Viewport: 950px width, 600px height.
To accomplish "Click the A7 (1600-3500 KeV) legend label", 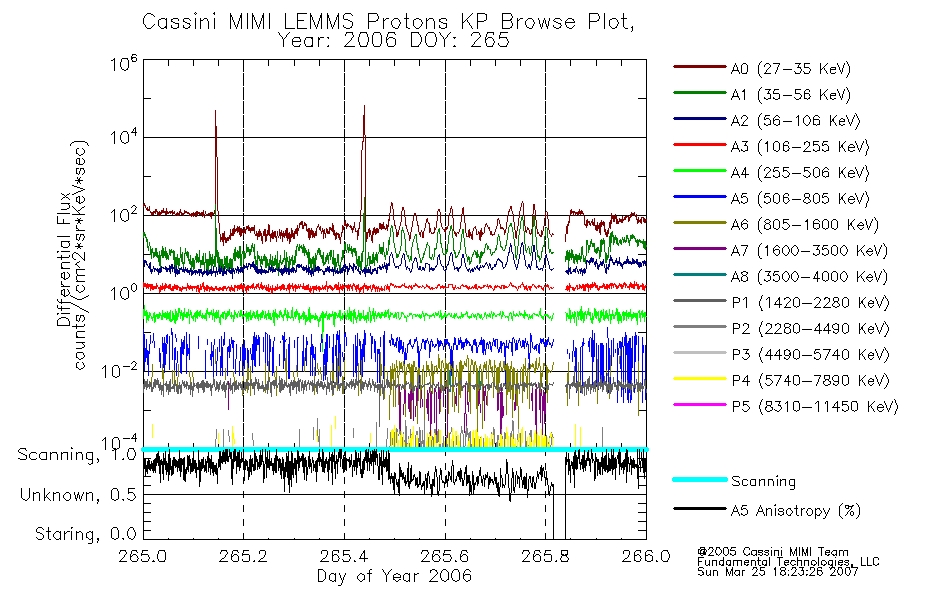I will pyautogui.click(x=809, y=251).
